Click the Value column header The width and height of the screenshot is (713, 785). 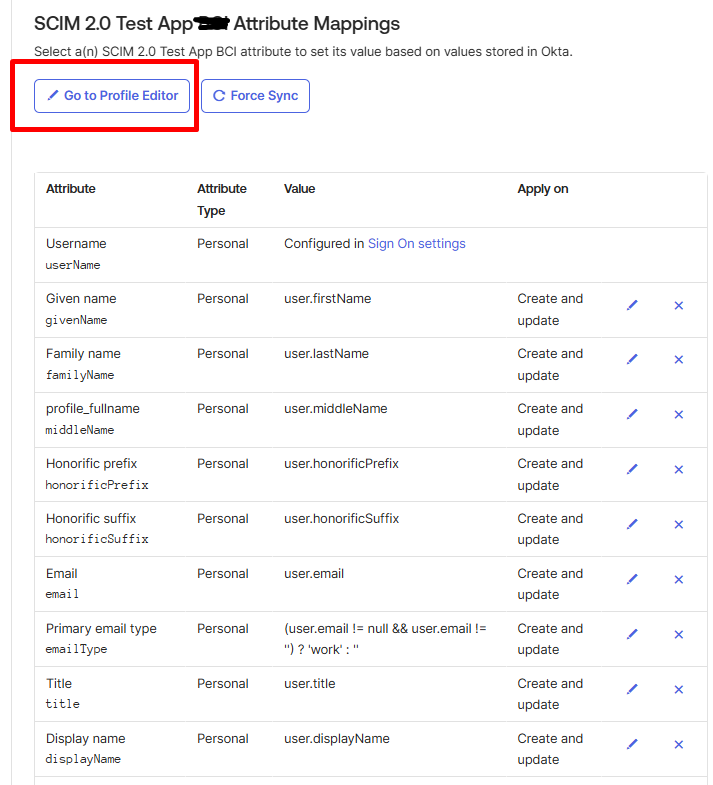coord(299,189)
